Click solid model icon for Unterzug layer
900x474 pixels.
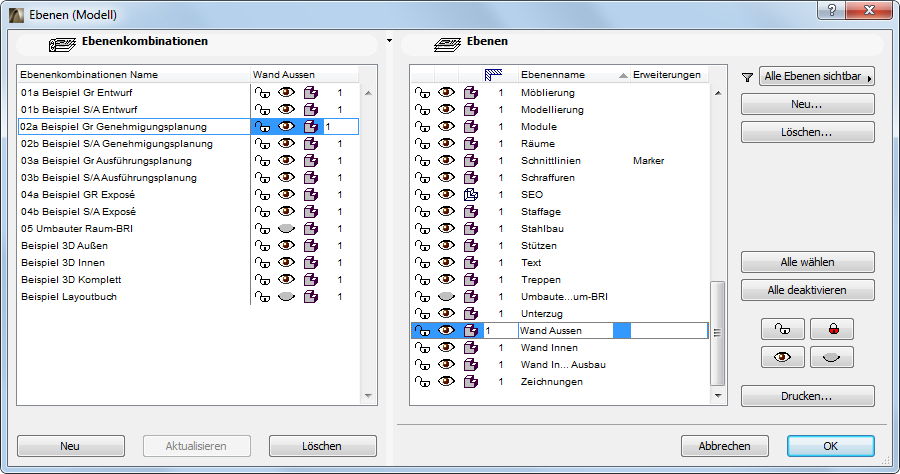coord(471,314)
